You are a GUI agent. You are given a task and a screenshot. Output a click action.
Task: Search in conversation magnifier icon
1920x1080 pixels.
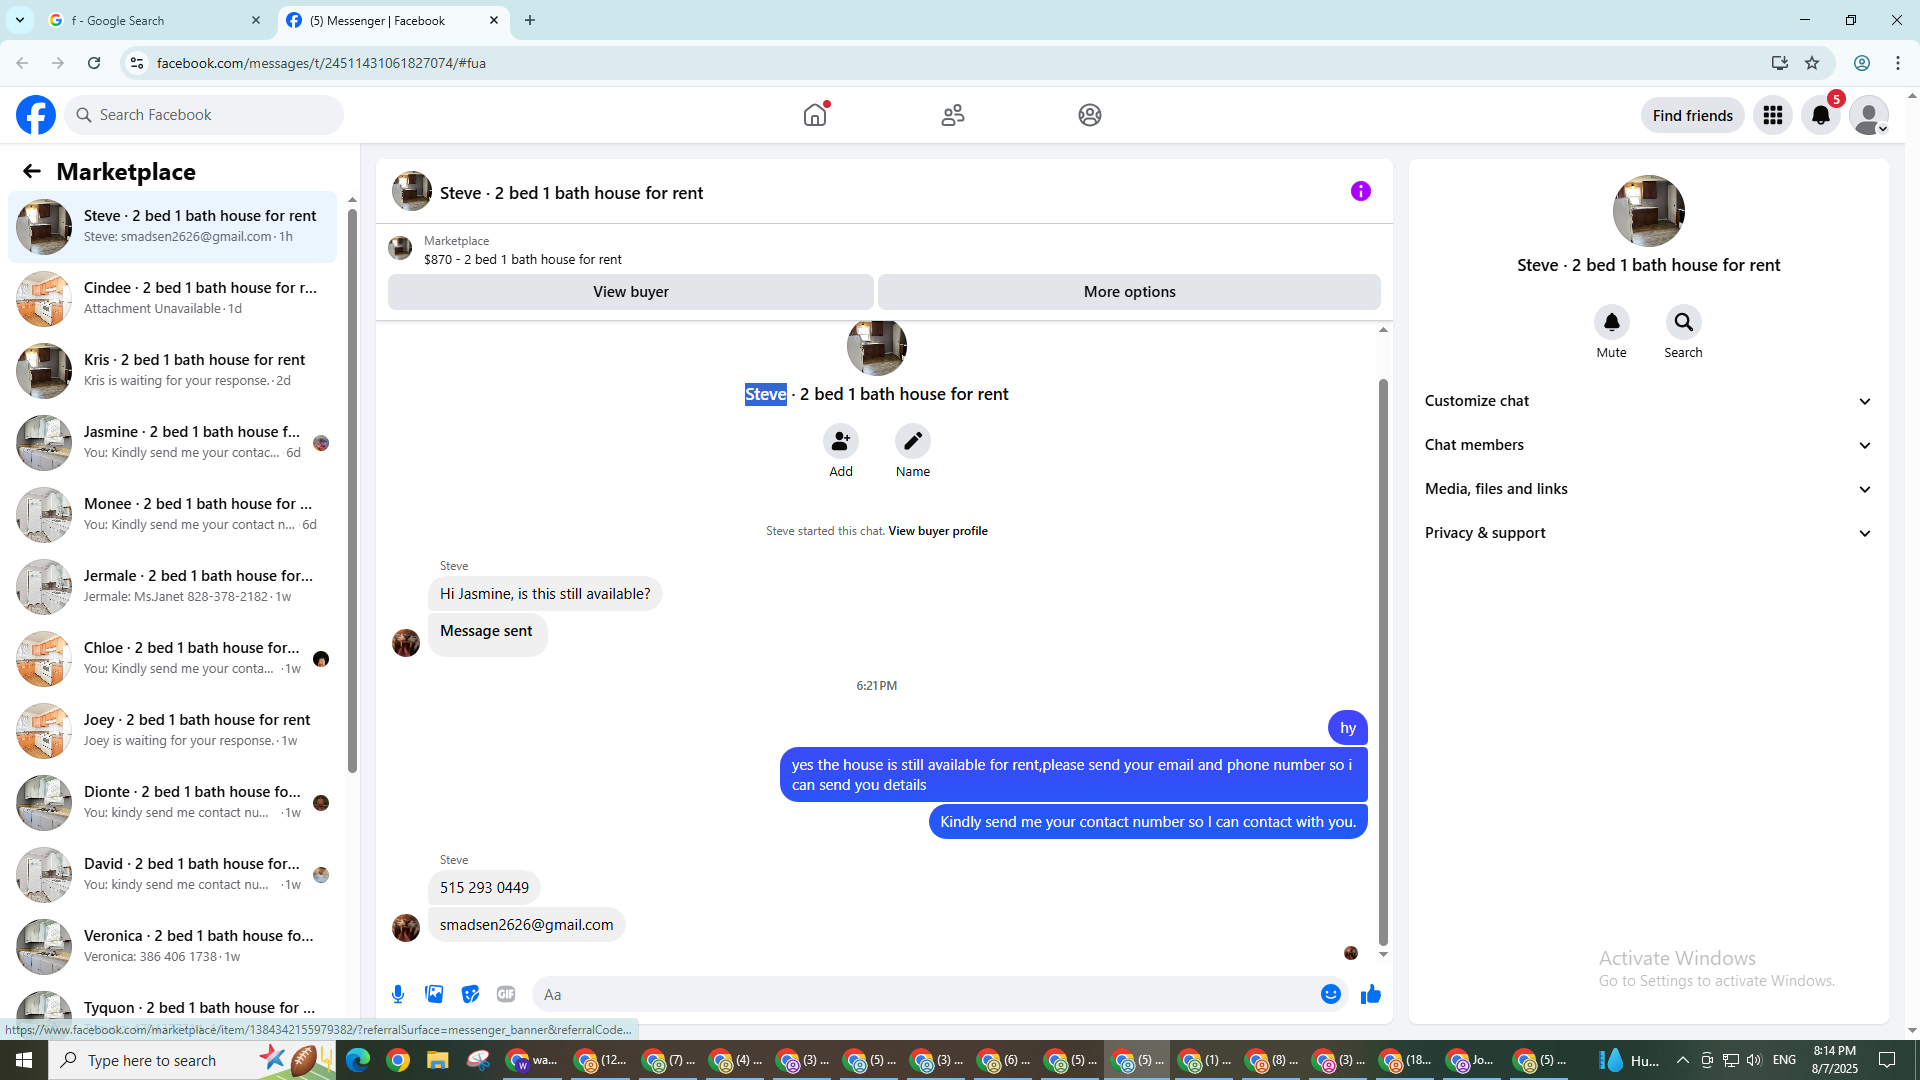pyautogui.click(x=1684, y=322)
